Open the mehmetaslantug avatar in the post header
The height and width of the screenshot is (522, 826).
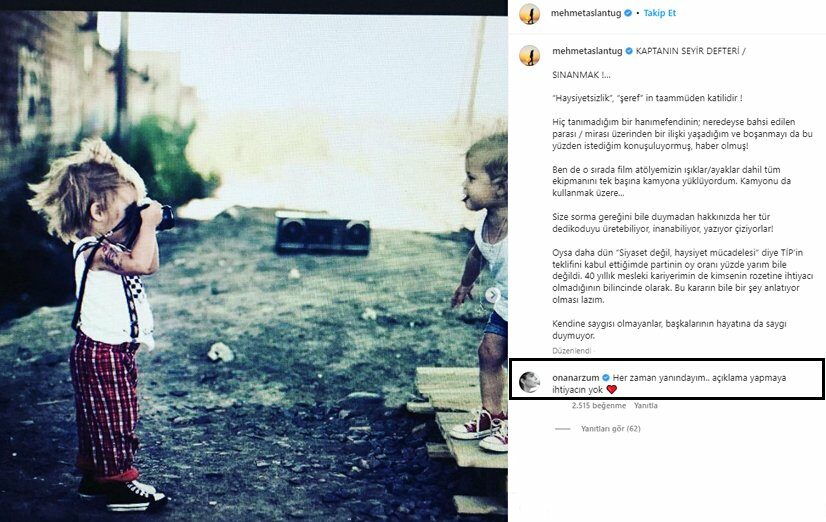click(x=529, y=14)
